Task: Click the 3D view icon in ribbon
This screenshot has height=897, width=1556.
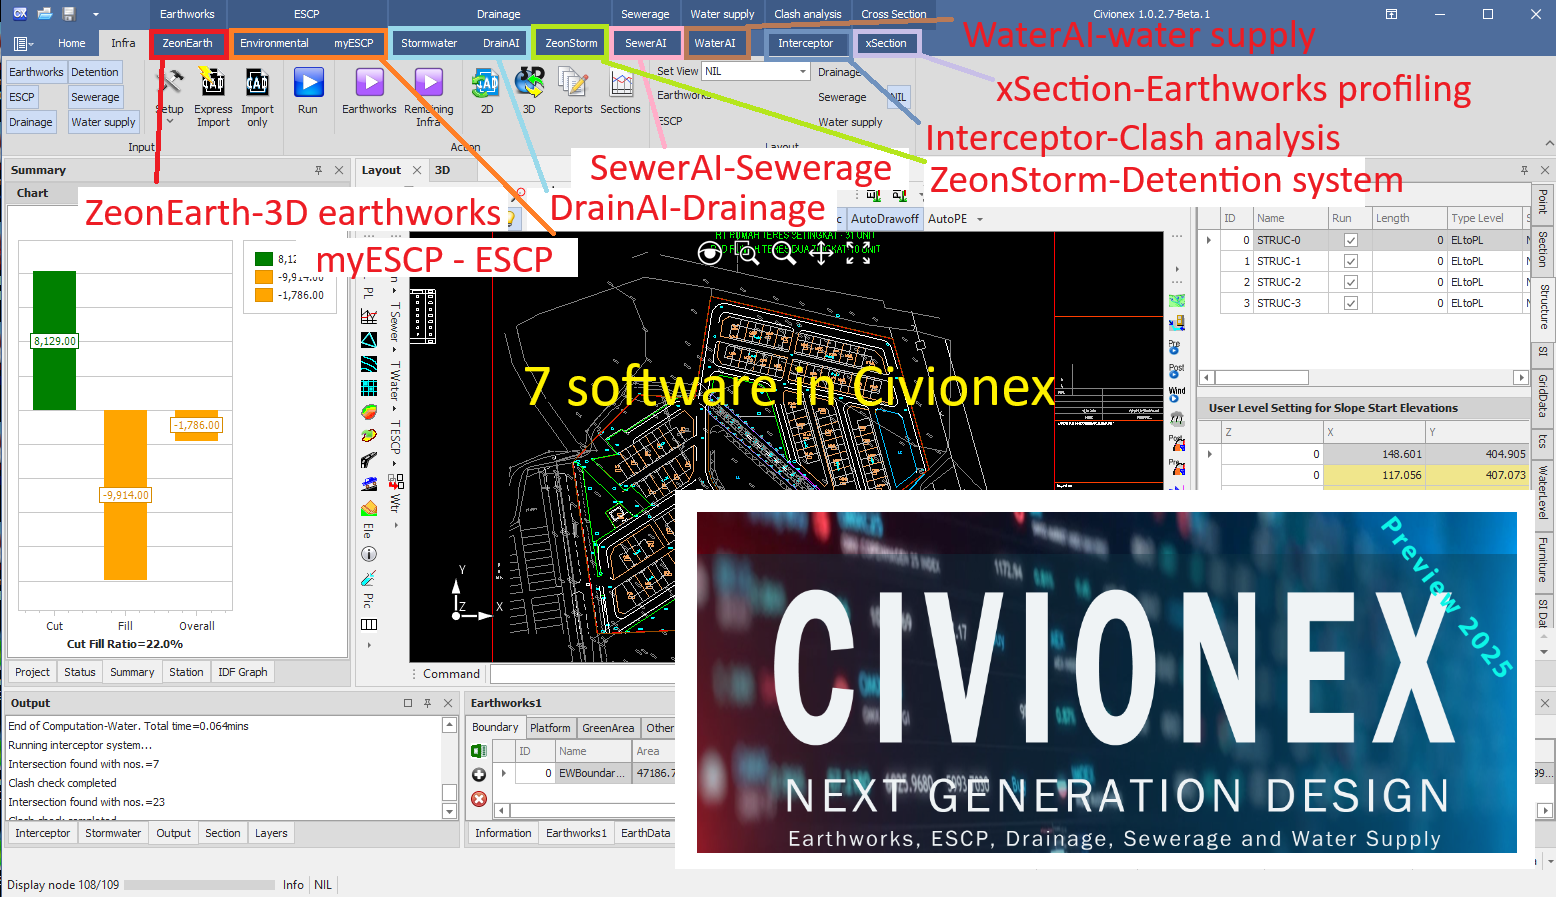Action: tap(529, 82)
